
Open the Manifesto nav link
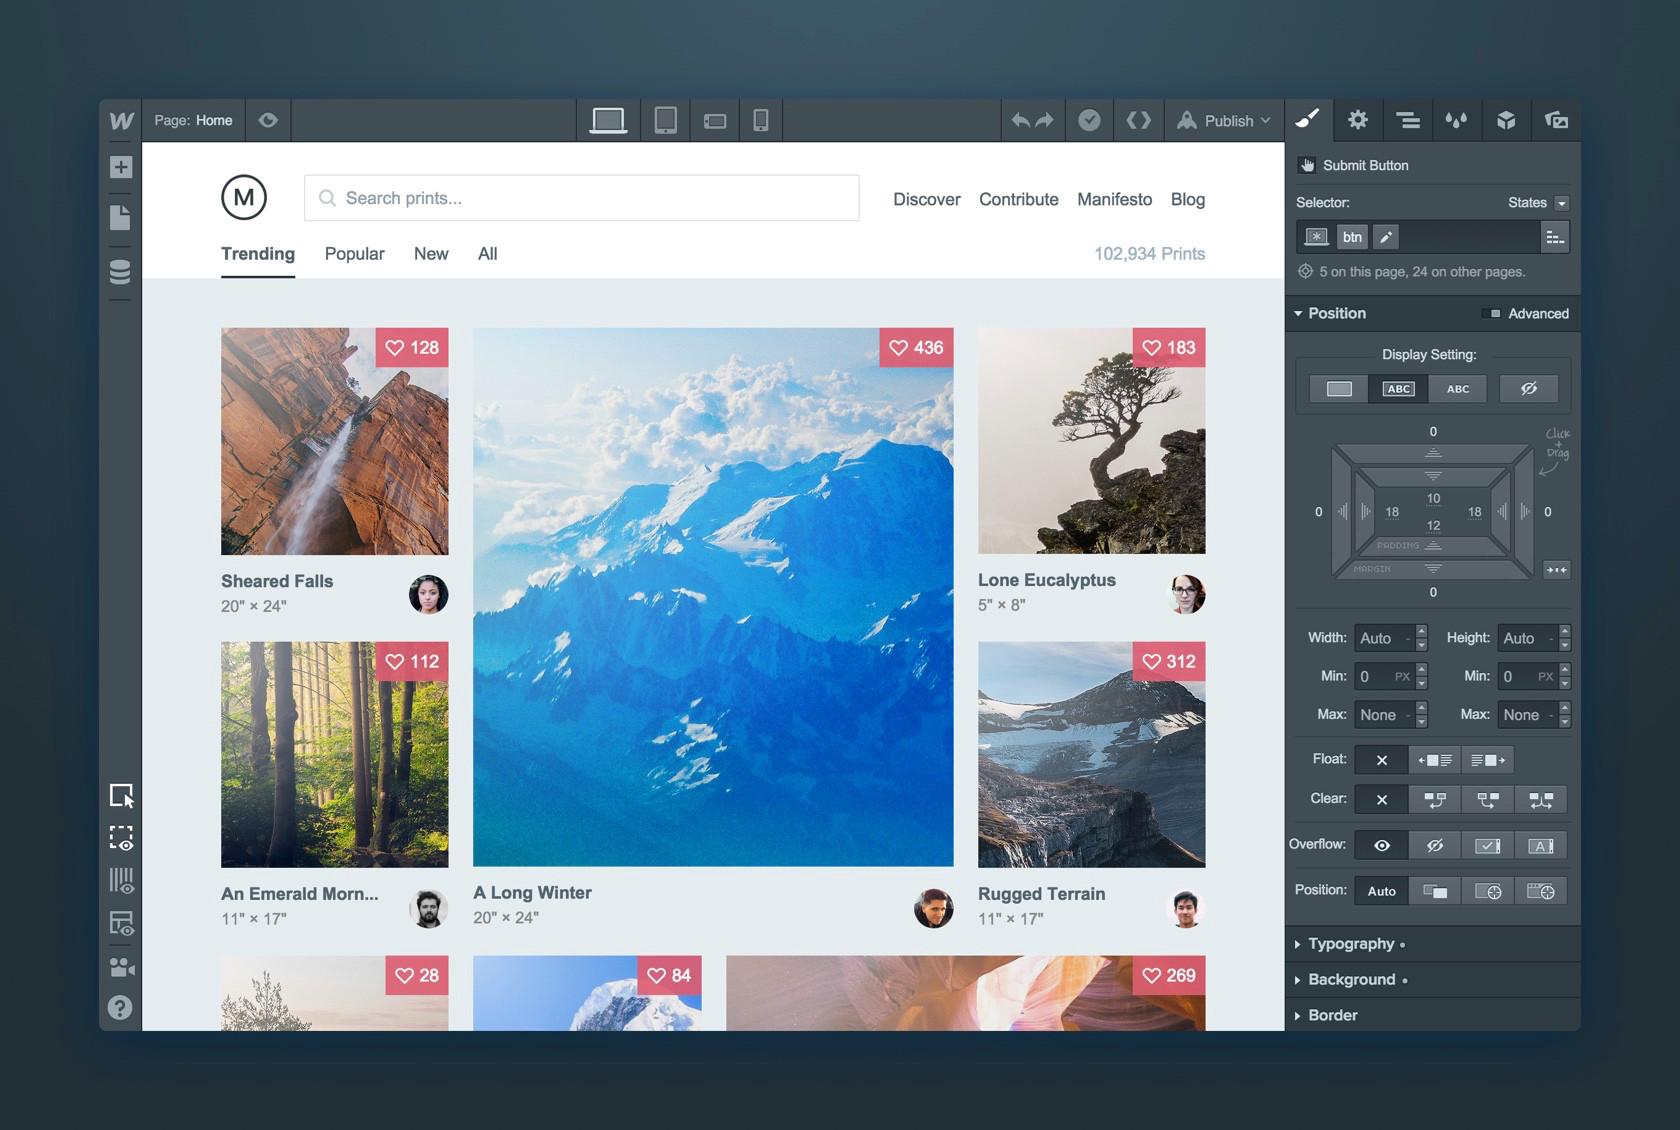[1114, 199]
